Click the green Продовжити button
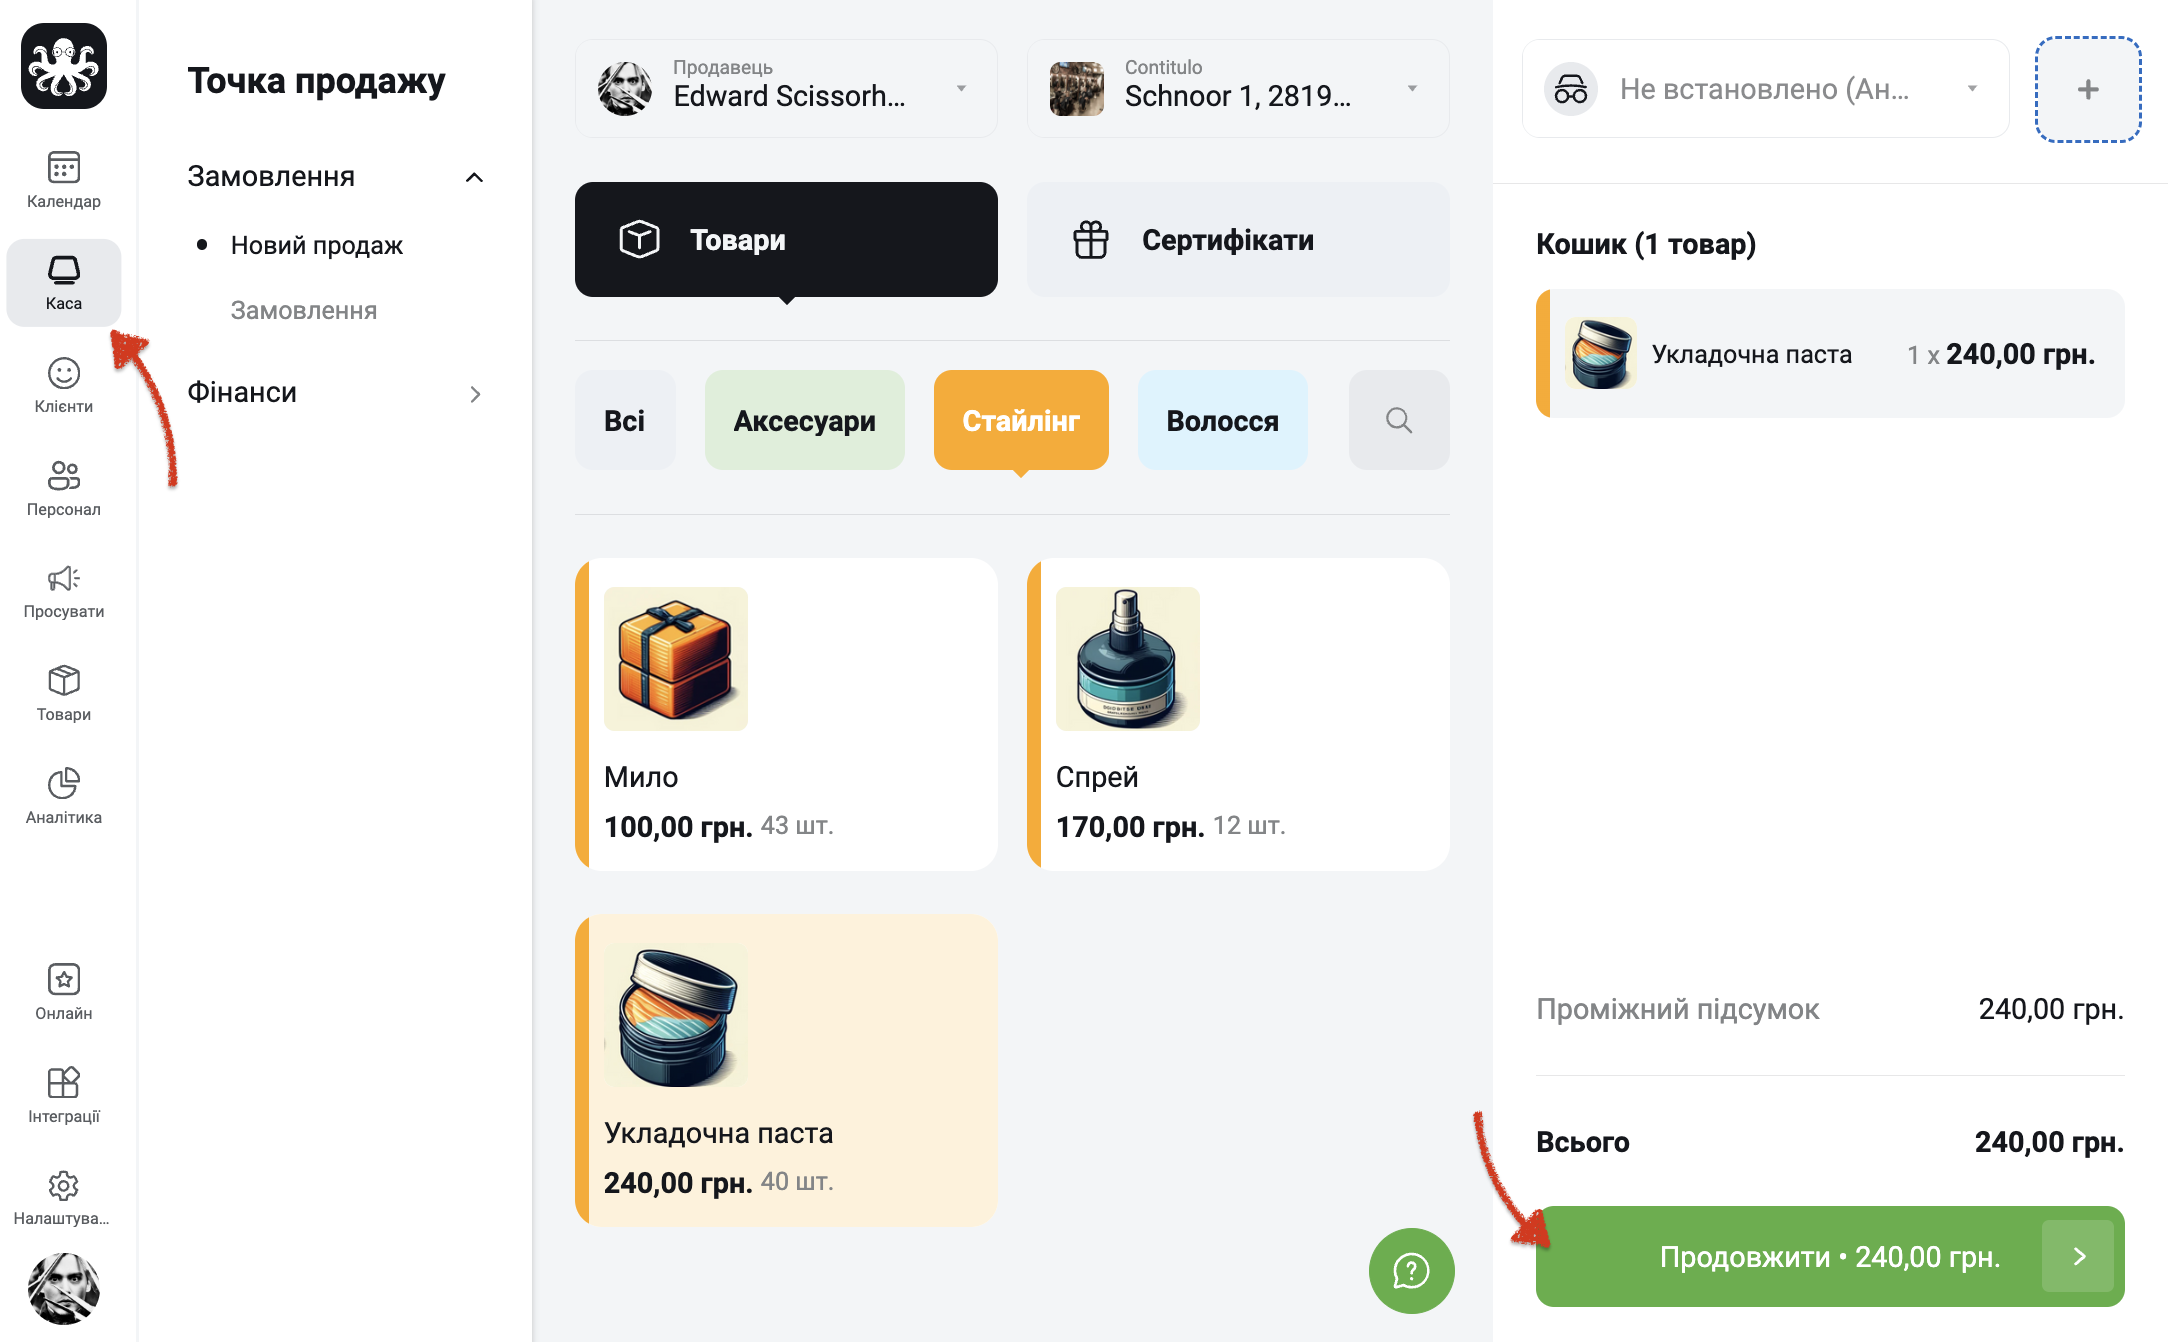The width and height of the screenshot is (2168, 1342). pyautogui.click(x=1830, y=1257)
